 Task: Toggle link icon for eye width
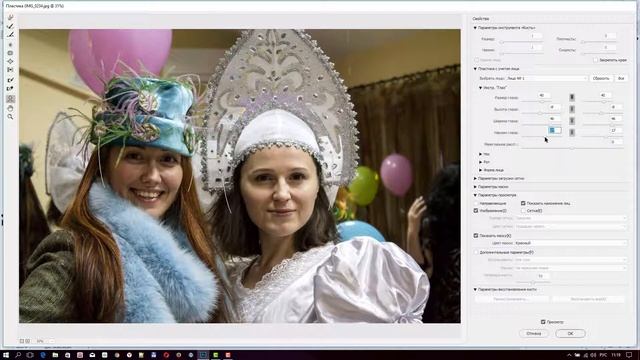pos(572,121)
